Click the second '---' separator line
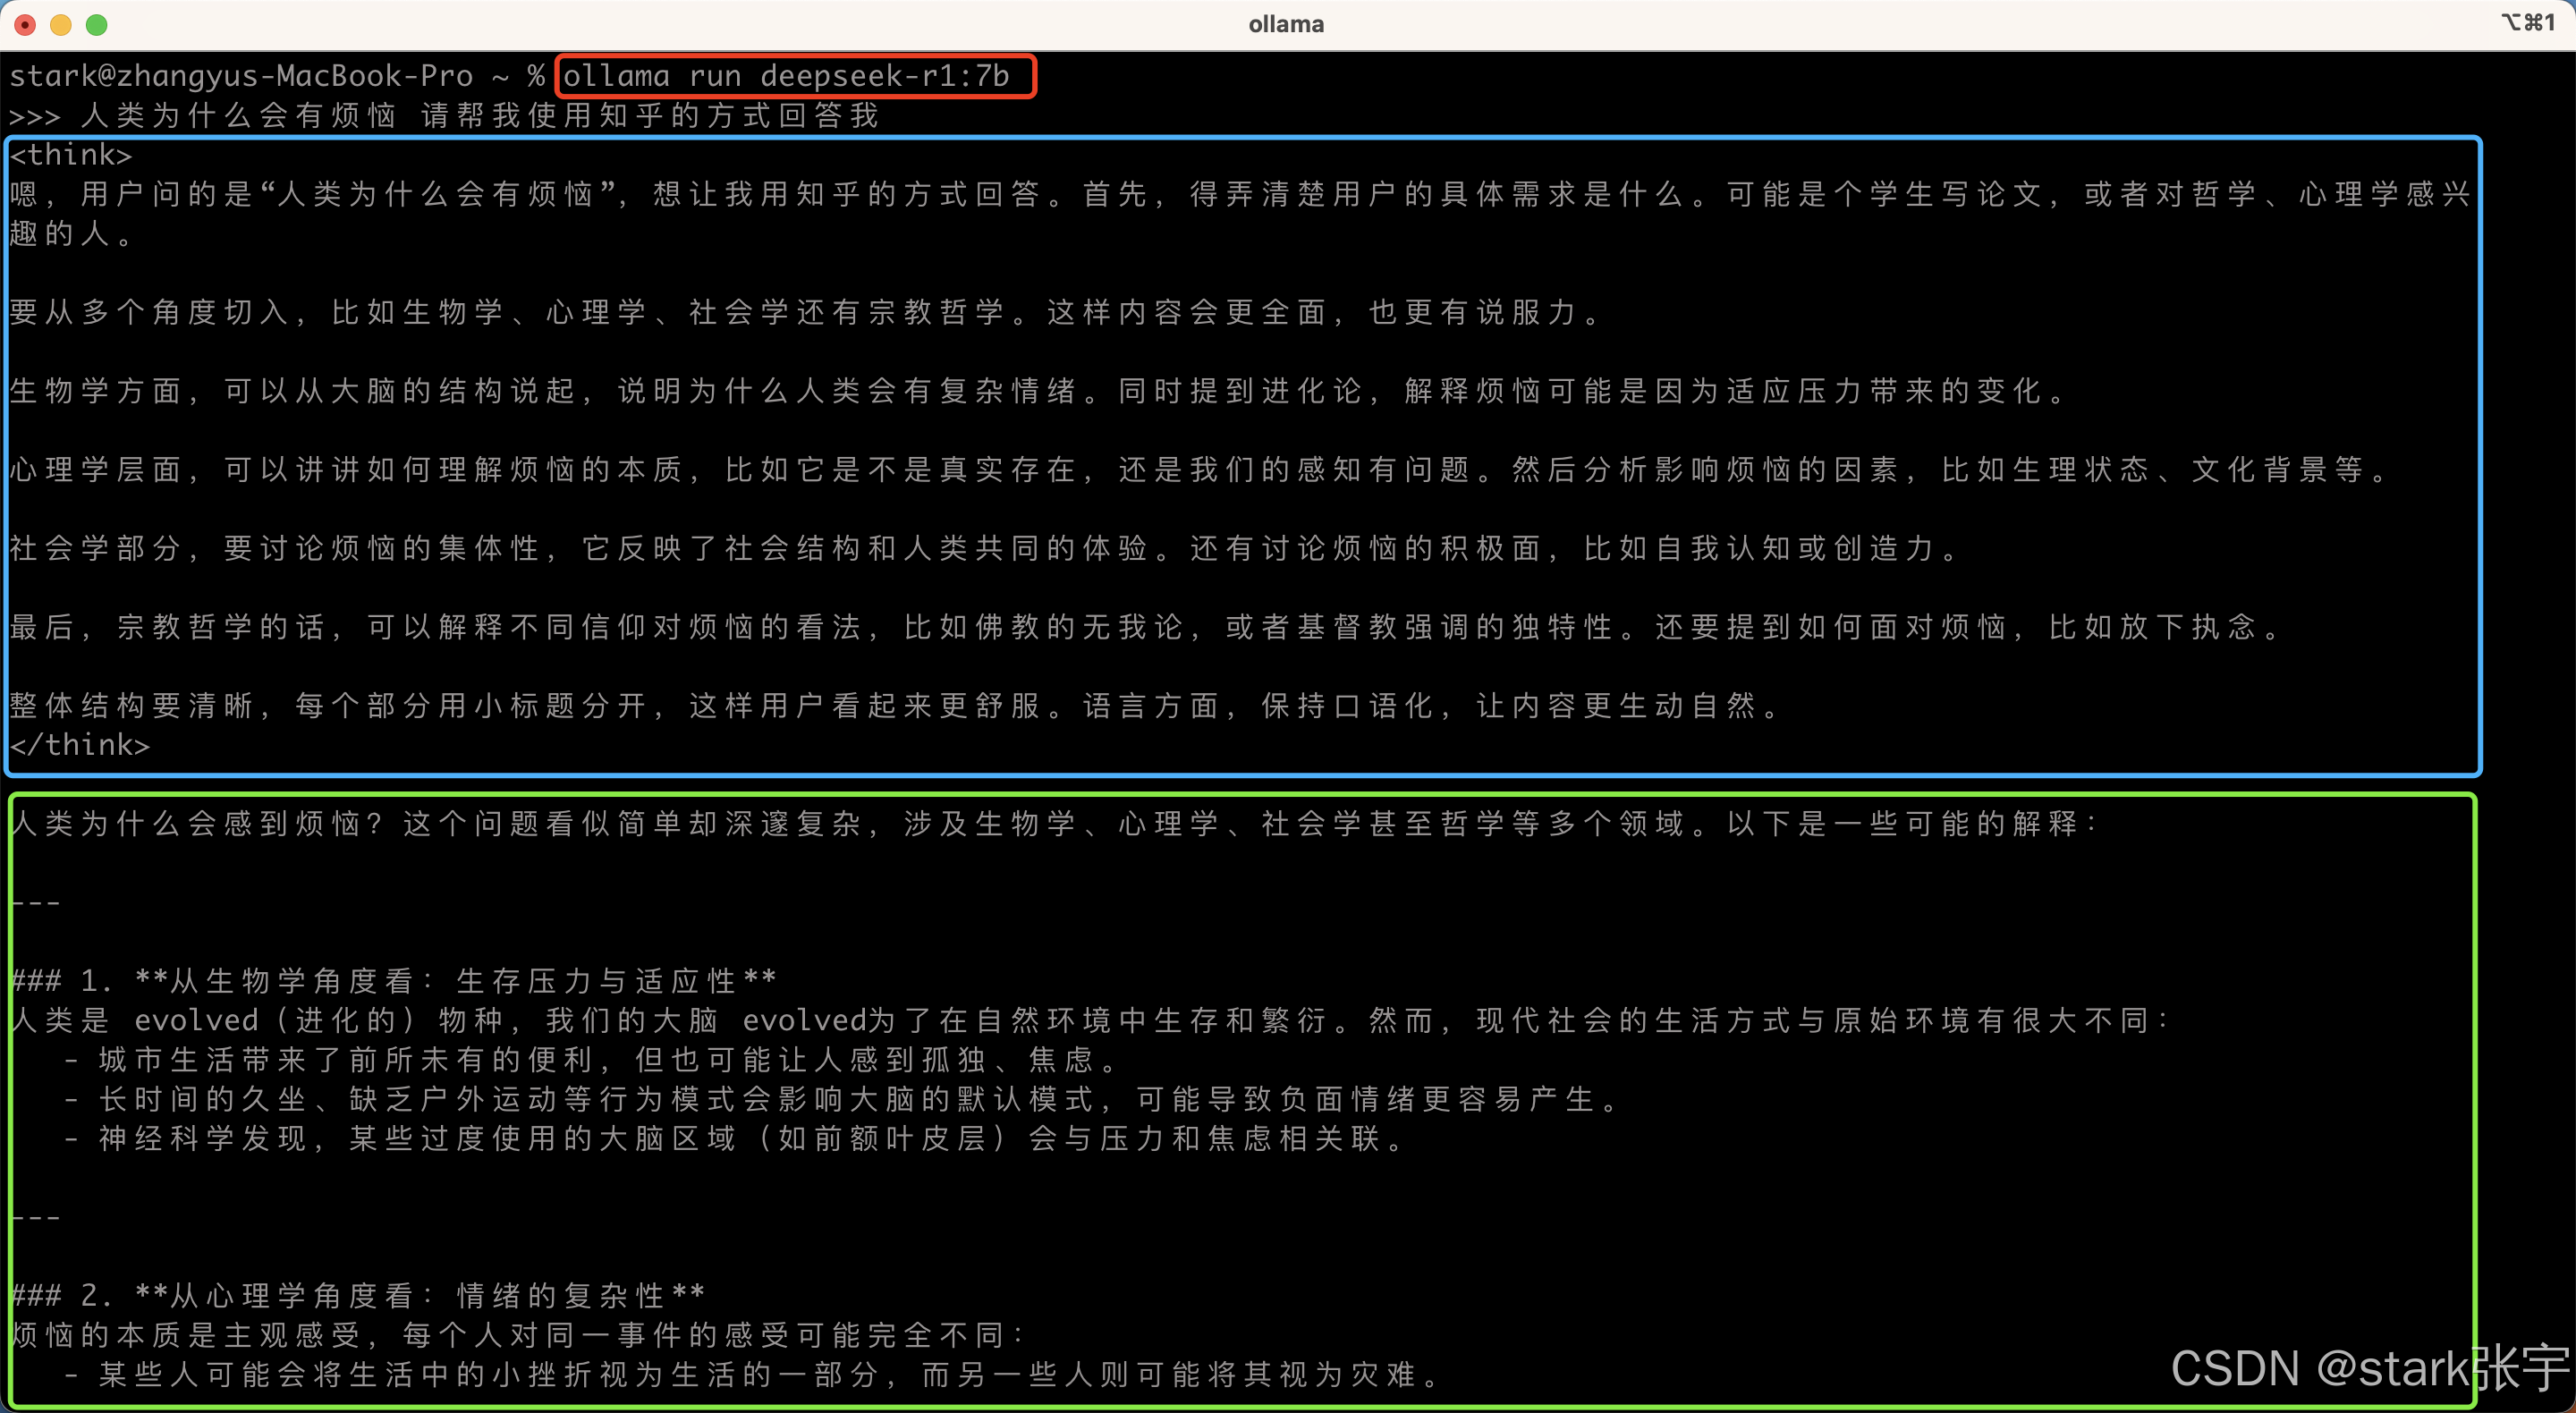 [x=36, y=1218]
